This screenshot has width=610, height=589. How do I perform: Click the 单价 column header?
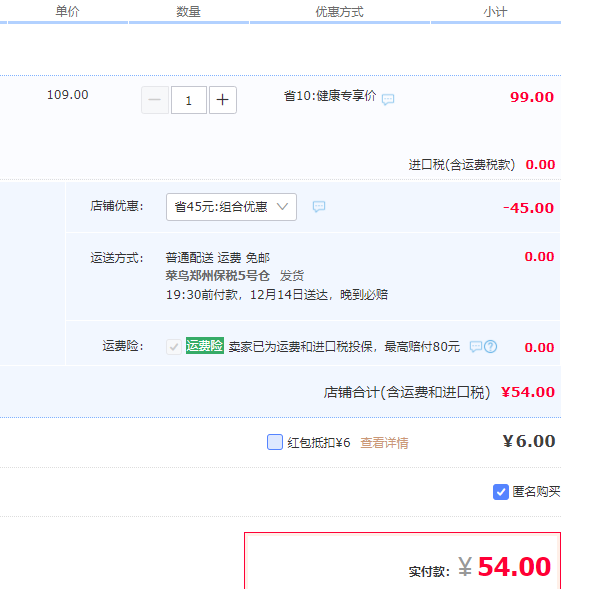(x=68, y=12)
